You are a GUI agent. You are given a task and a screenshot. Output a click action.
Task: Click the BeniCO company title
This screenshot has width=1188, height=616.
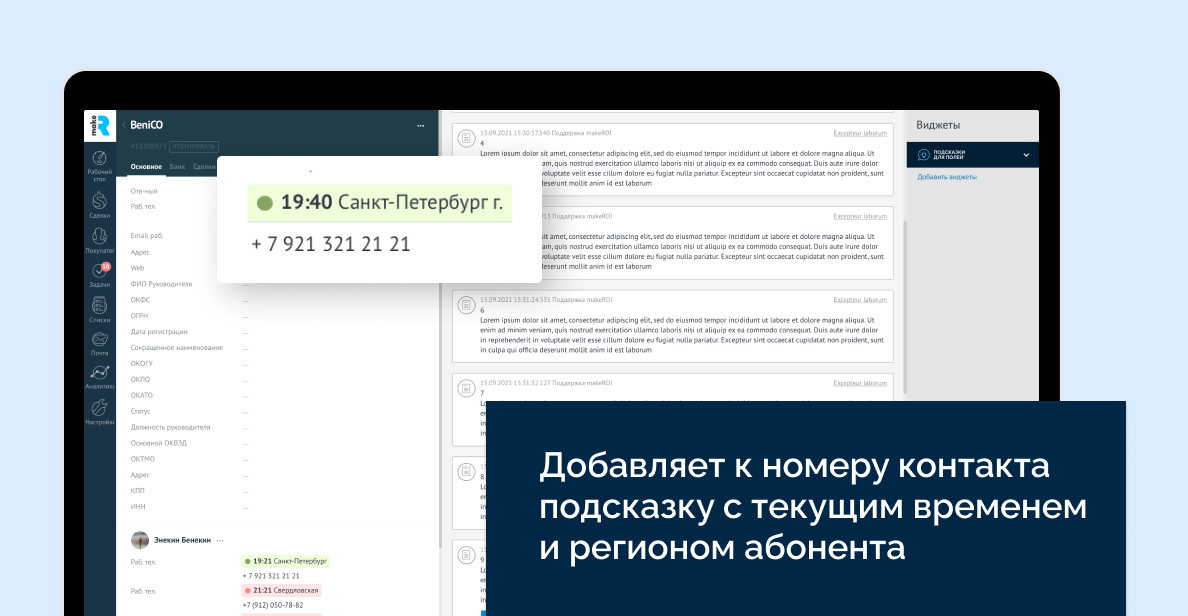[x=146, y=125]
